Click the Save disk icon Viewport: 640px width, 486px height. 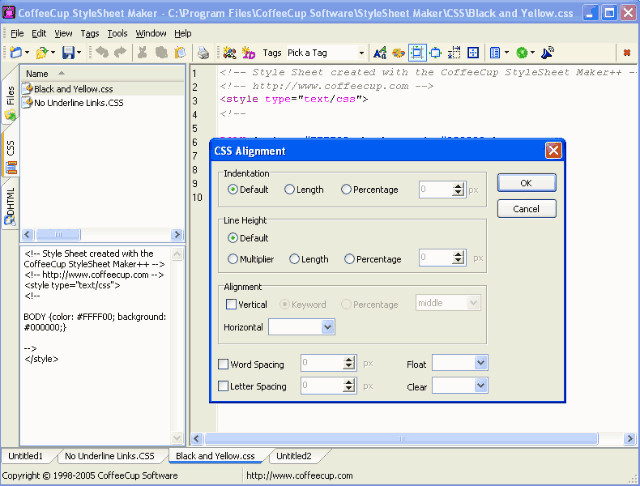point(68,53)
